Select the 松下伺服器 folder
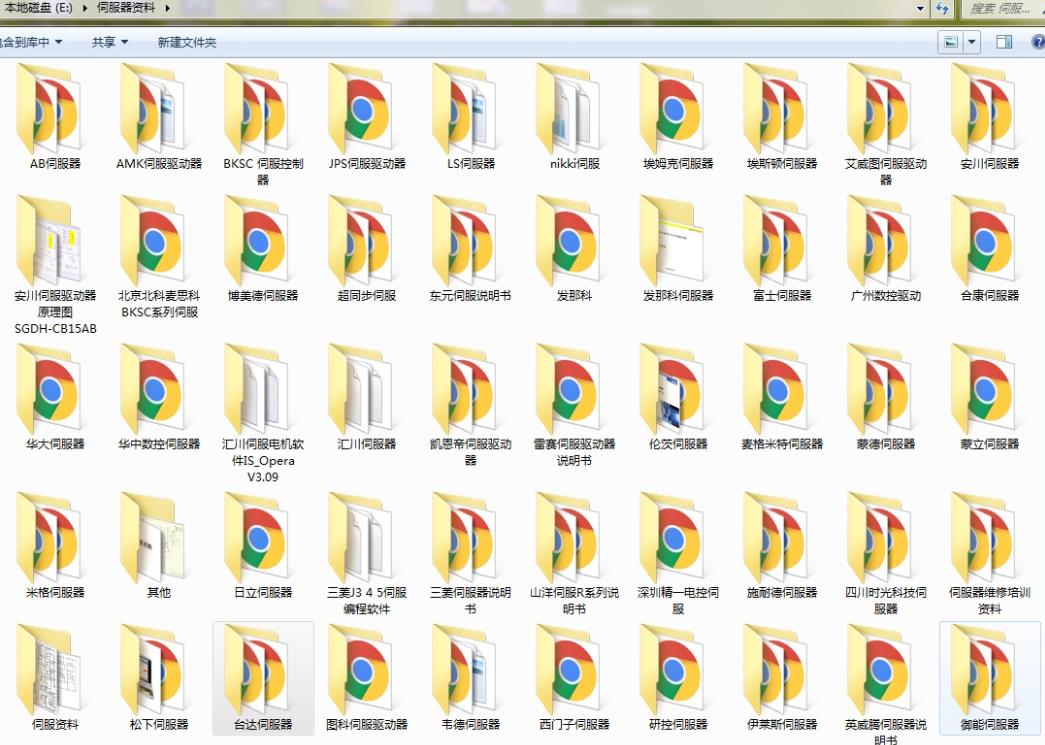 (159, 670)
